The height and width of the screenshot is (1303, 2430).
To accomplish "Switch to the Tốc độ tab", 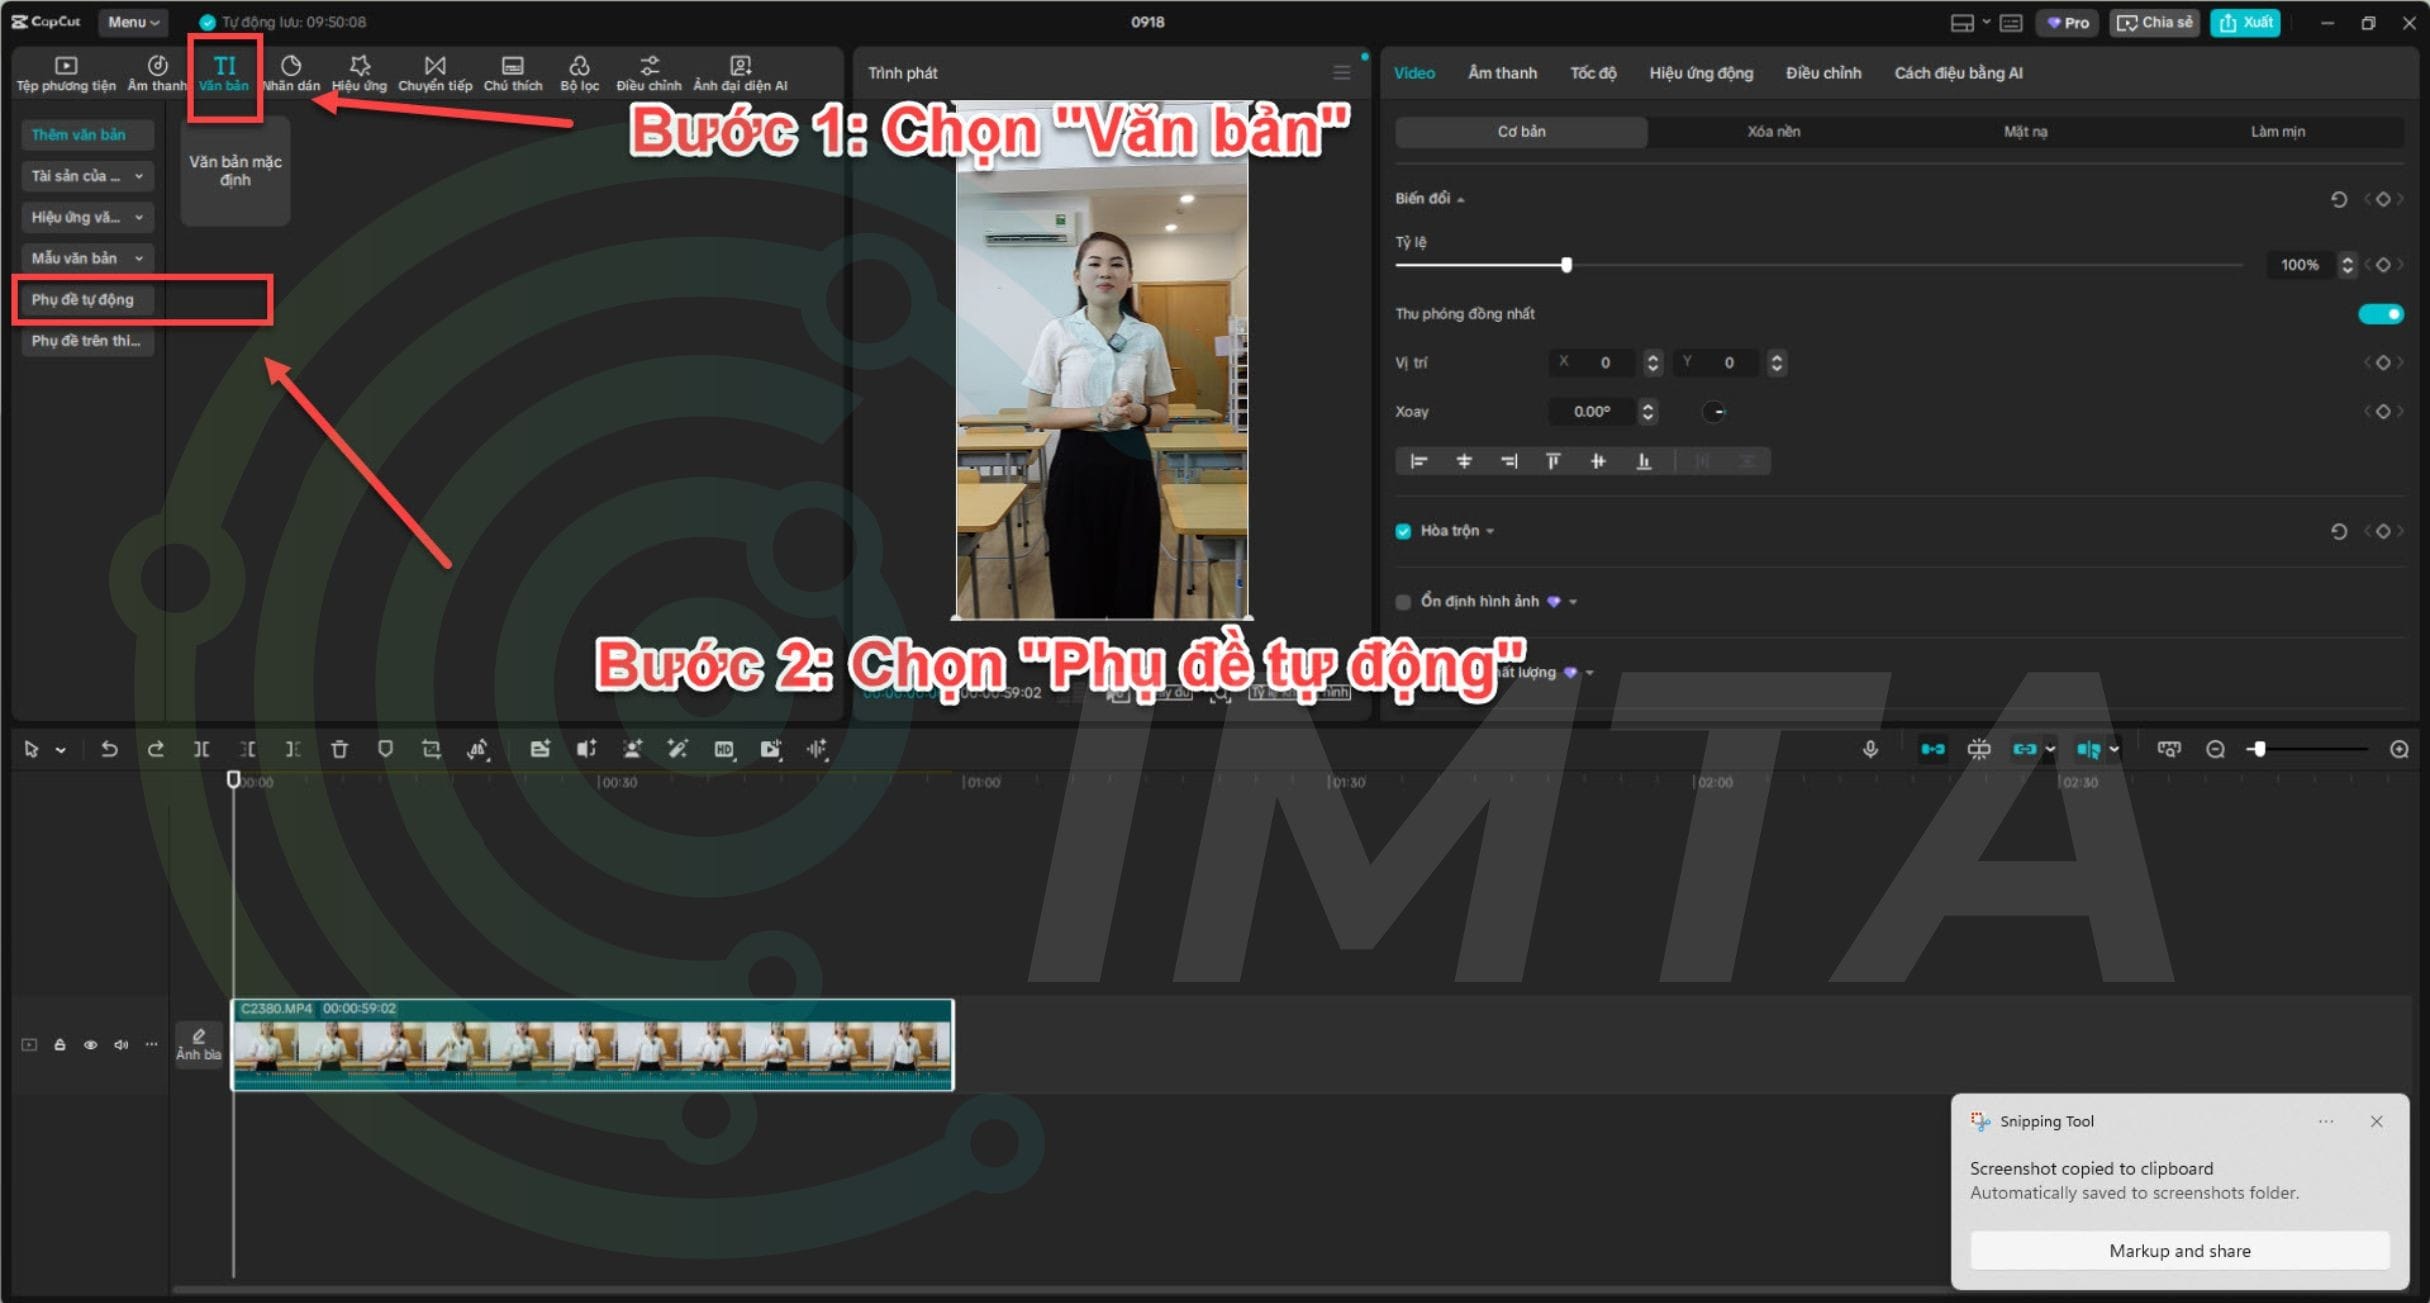I will pos(1592,73).
